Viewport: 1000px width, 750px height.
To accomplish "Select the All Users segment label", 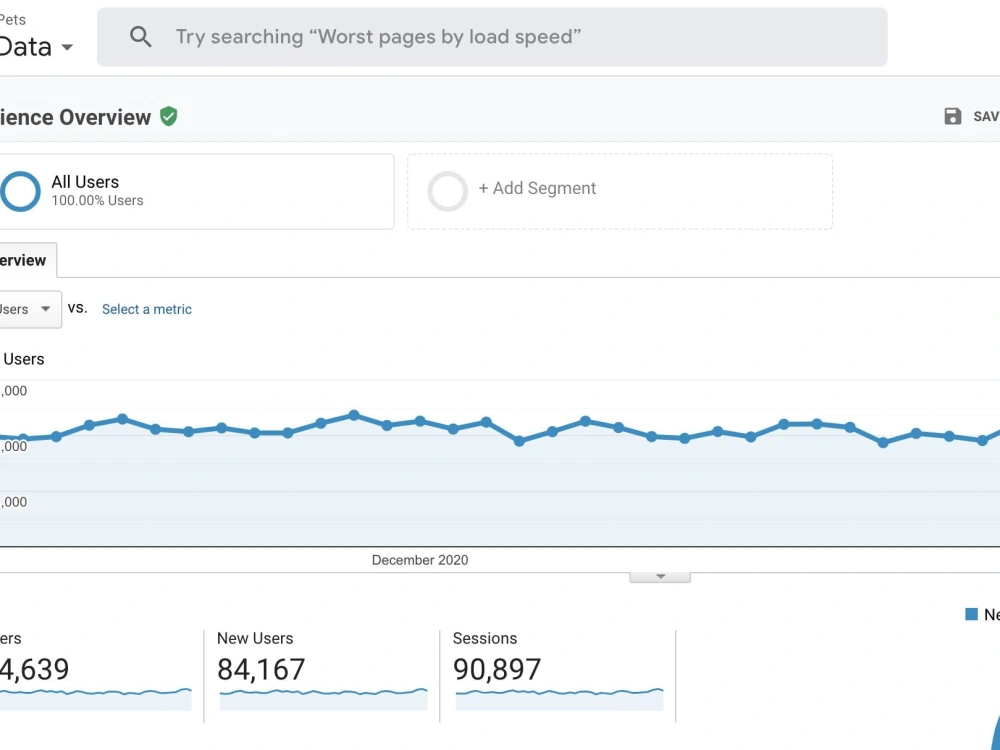I will pos(85,182).
